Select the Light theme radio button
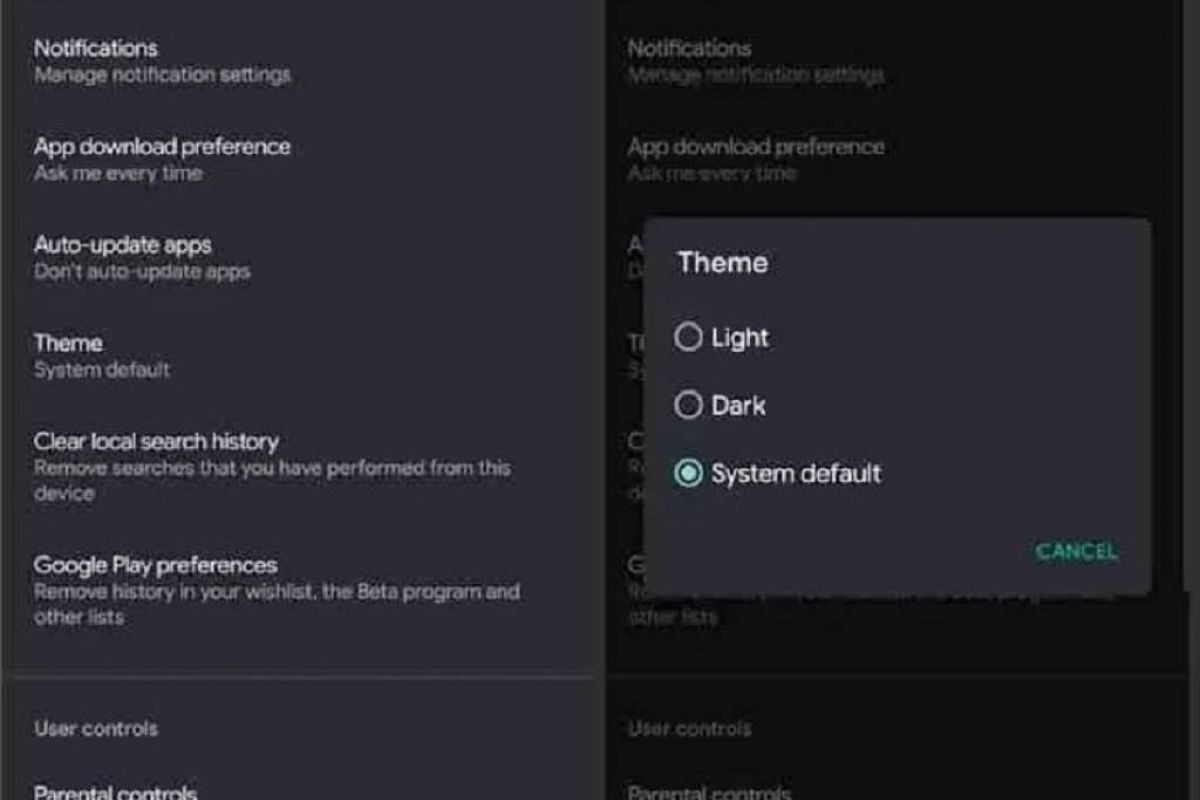Screen dimensions: 1200x800 (x=688, y=338)
